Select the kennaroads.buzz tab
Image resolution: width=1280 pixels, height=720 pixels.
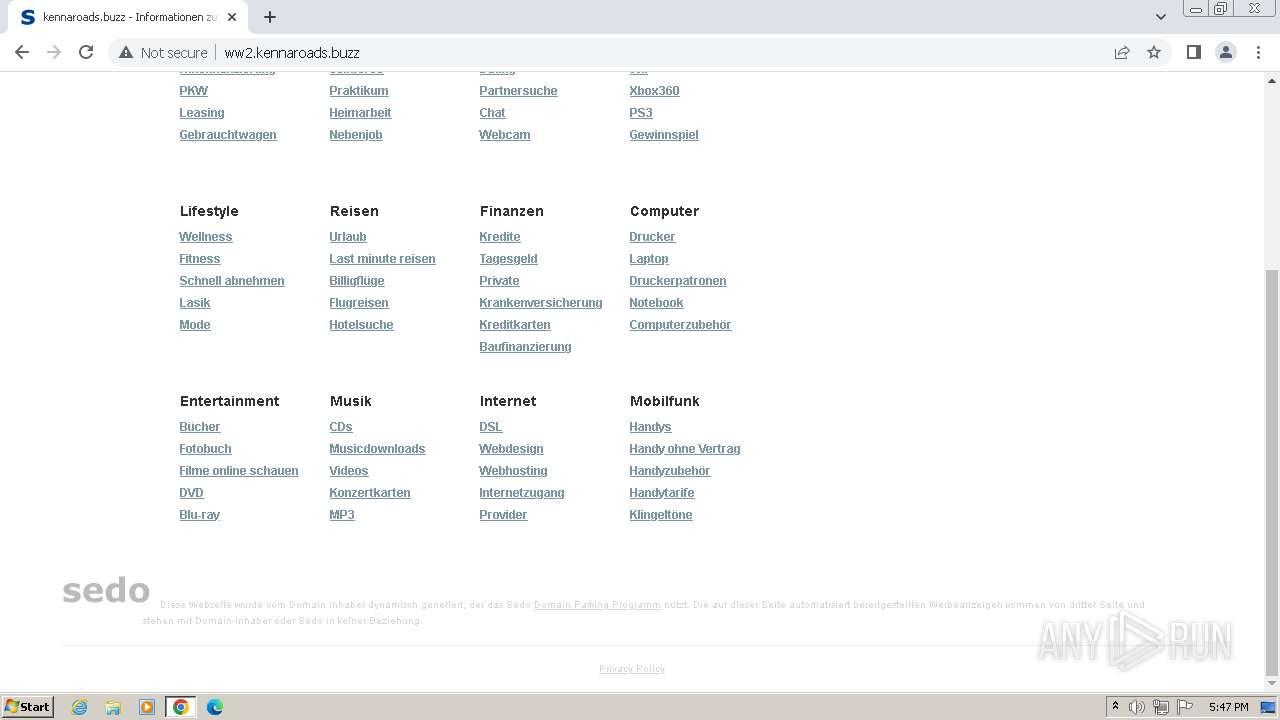[x=128, y=17]
